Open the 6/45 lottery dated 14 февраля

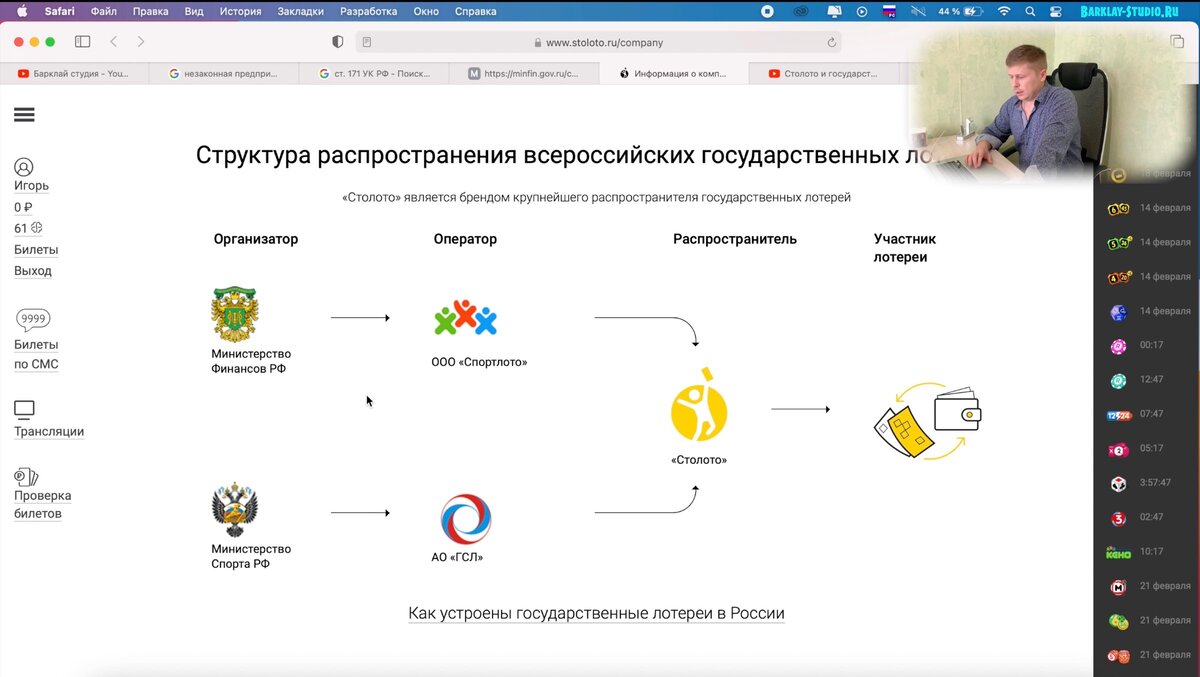pos(1118,208)
